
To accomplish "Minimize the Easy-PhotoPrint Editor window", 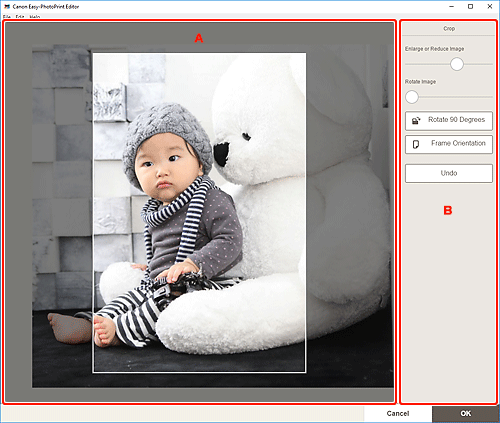I will (x=452, y=6).
